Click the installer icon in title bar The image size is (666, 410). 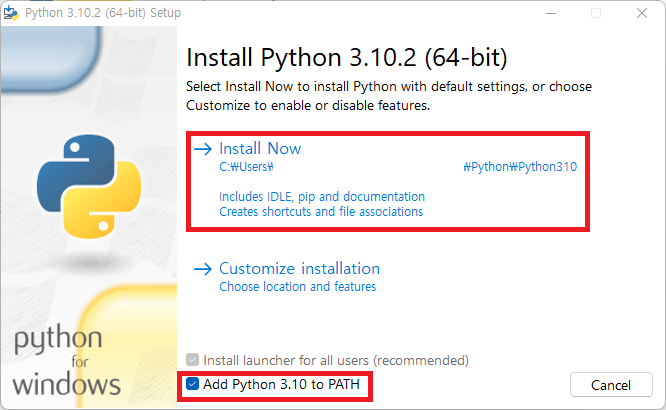coord(11,13)
